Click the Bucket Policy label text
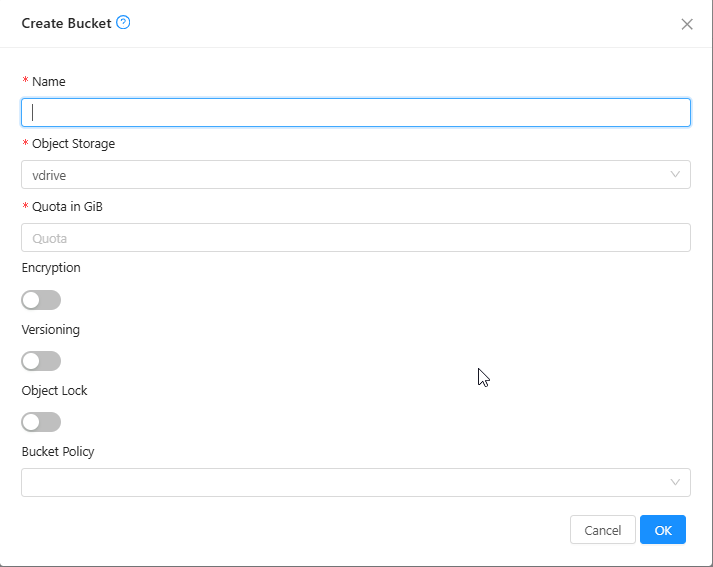 pos(58,452)
